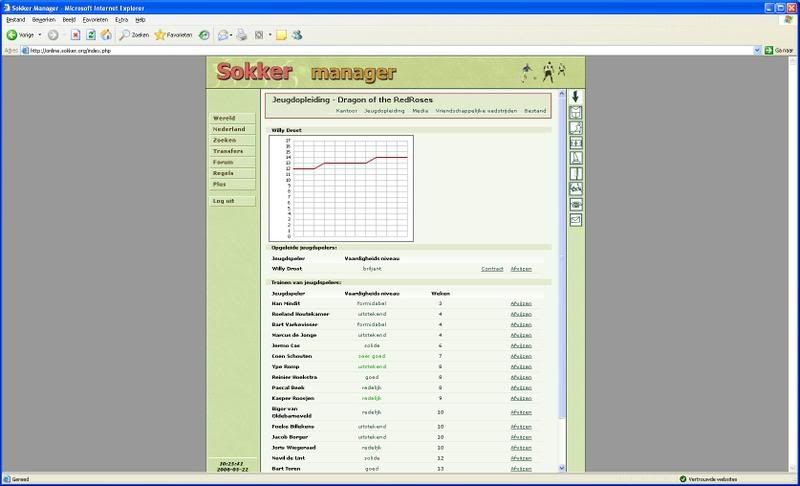Open the split-panel icon in right sidebar
The height and width of the screenshot is (486, 800).
click(576, 173)
